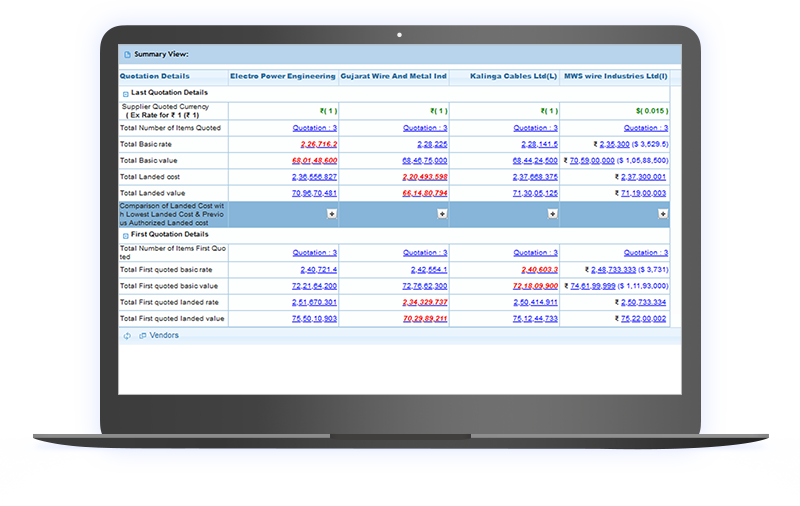The image size is (800, 506).
Task: Click first quoted basic rate 2,42,554.1
Action: coord(429,270)
